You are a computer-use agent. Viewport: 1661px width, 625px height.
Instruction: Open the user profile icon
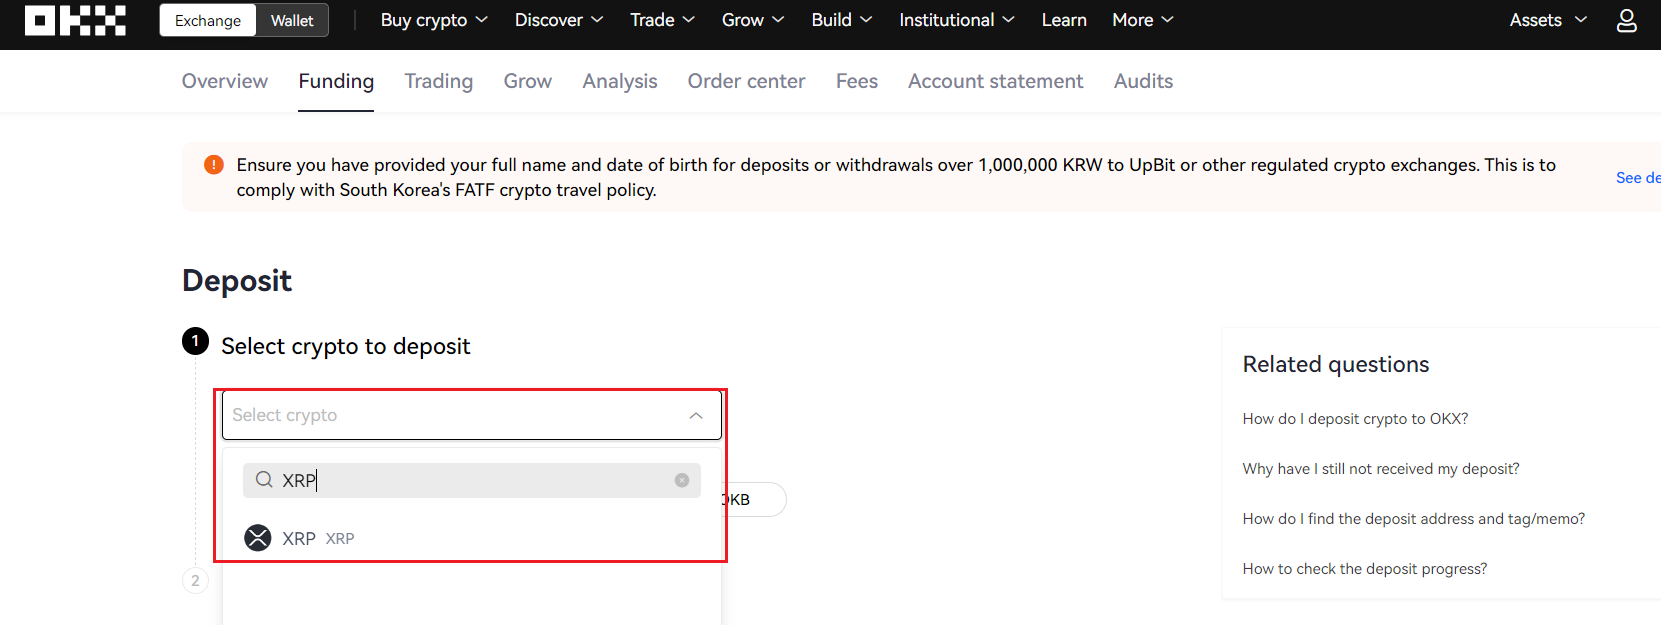(1627, 20)
